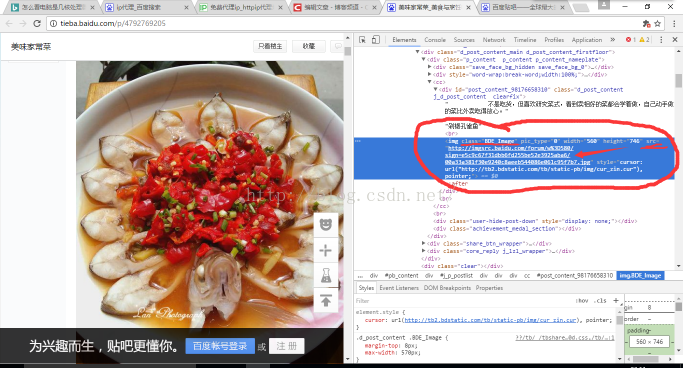The width and height of the screenshot is (683, 368).
Task: Expand the core_reply j_lzl_wrapper div node
Action: (423, 251)
